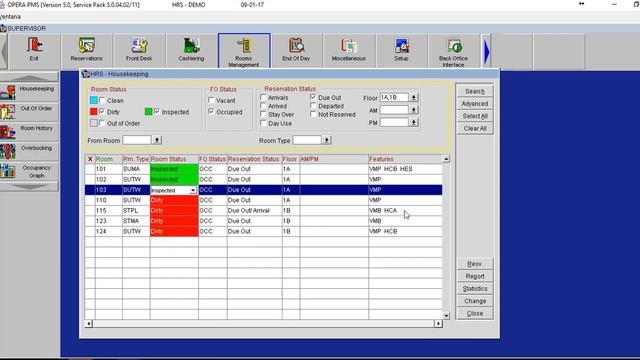Click the Statistics button

[x=475, y=289]
